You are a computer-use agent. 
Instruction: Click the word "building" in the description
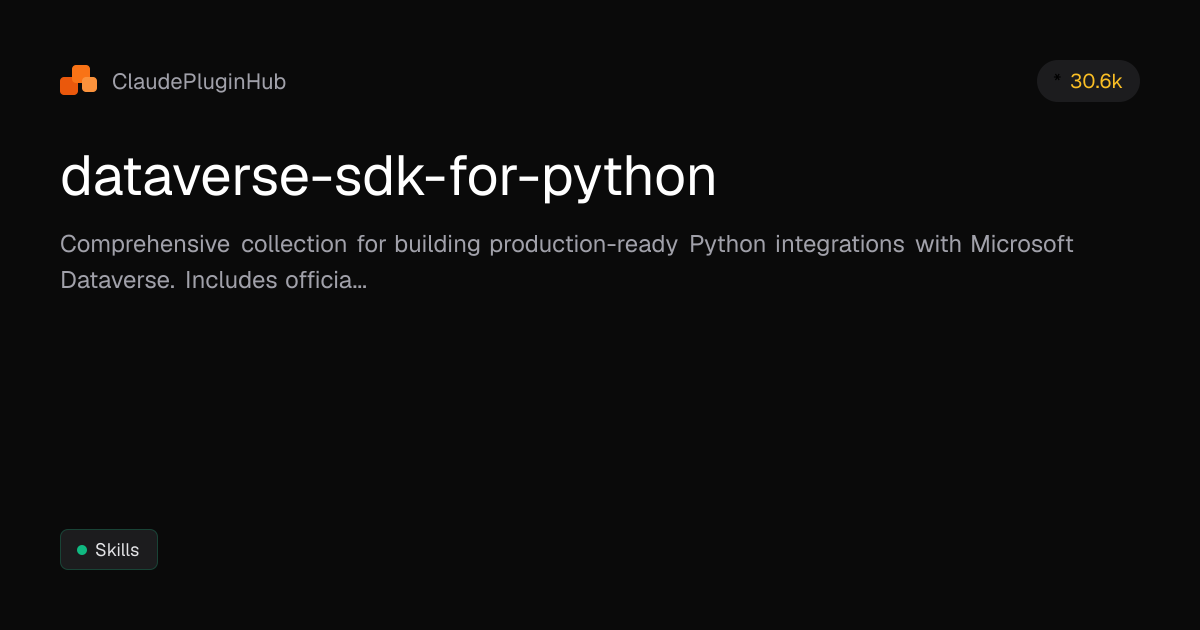(x=436, y=244)
